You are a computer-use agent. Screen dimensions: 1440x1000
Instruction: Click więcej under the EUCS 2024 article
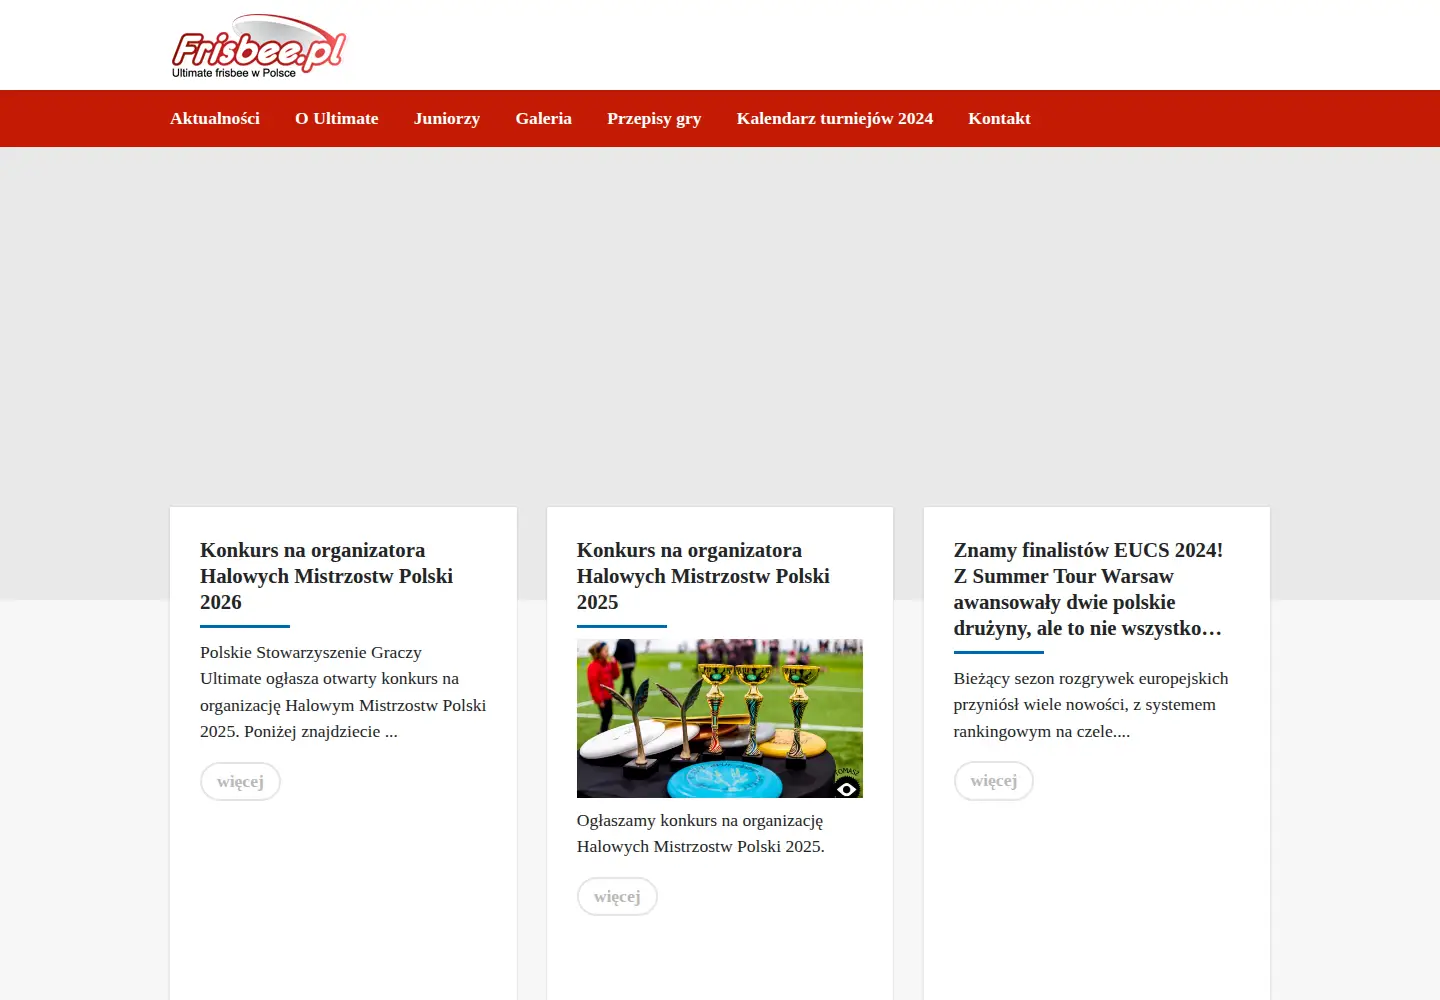[x=994, y=780]
